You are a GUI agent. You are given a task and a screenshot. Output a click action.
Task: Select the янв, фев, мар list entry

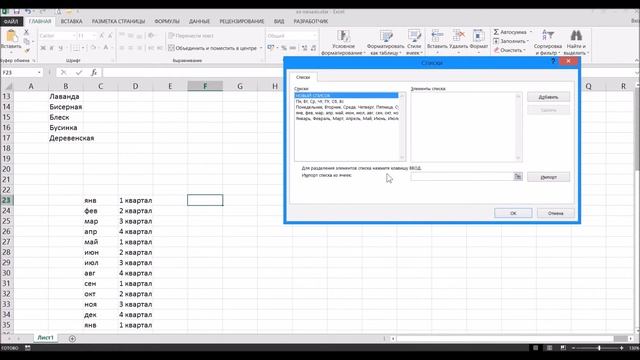346,113
